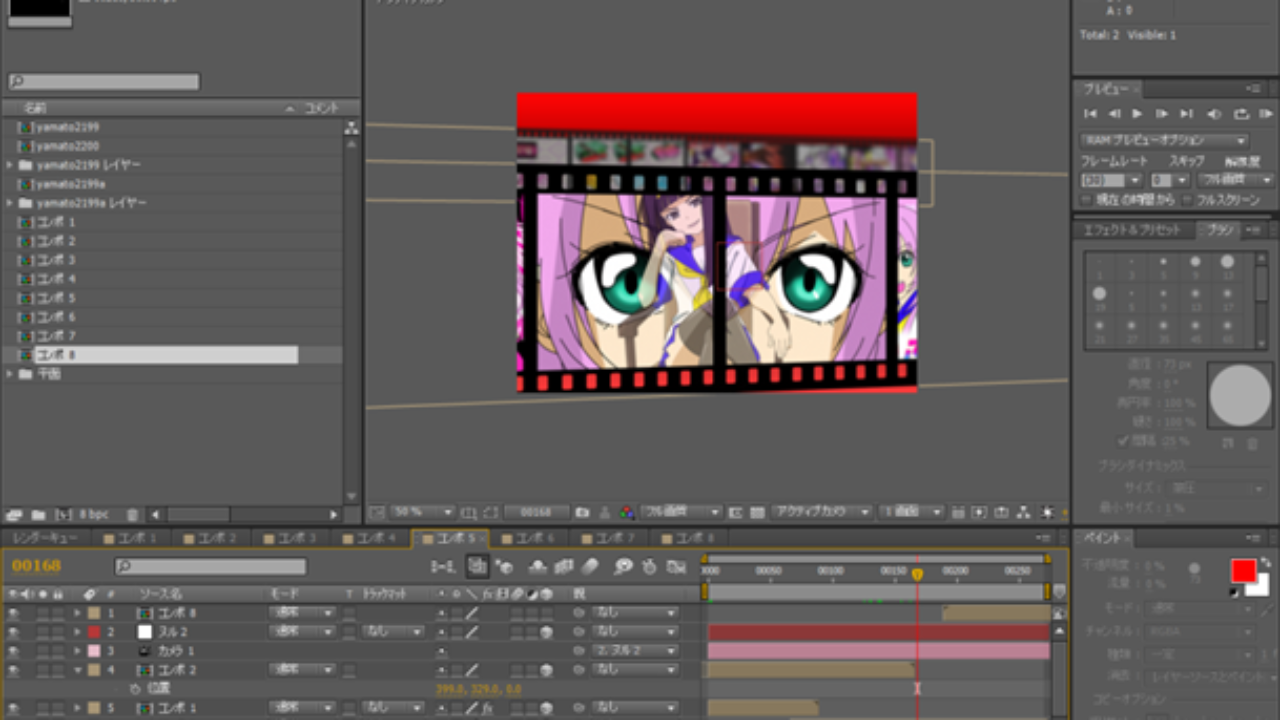Open parent dropdown for カメラ 1 layer
This screenshot has width=1280, height=720.
point(634,651)
